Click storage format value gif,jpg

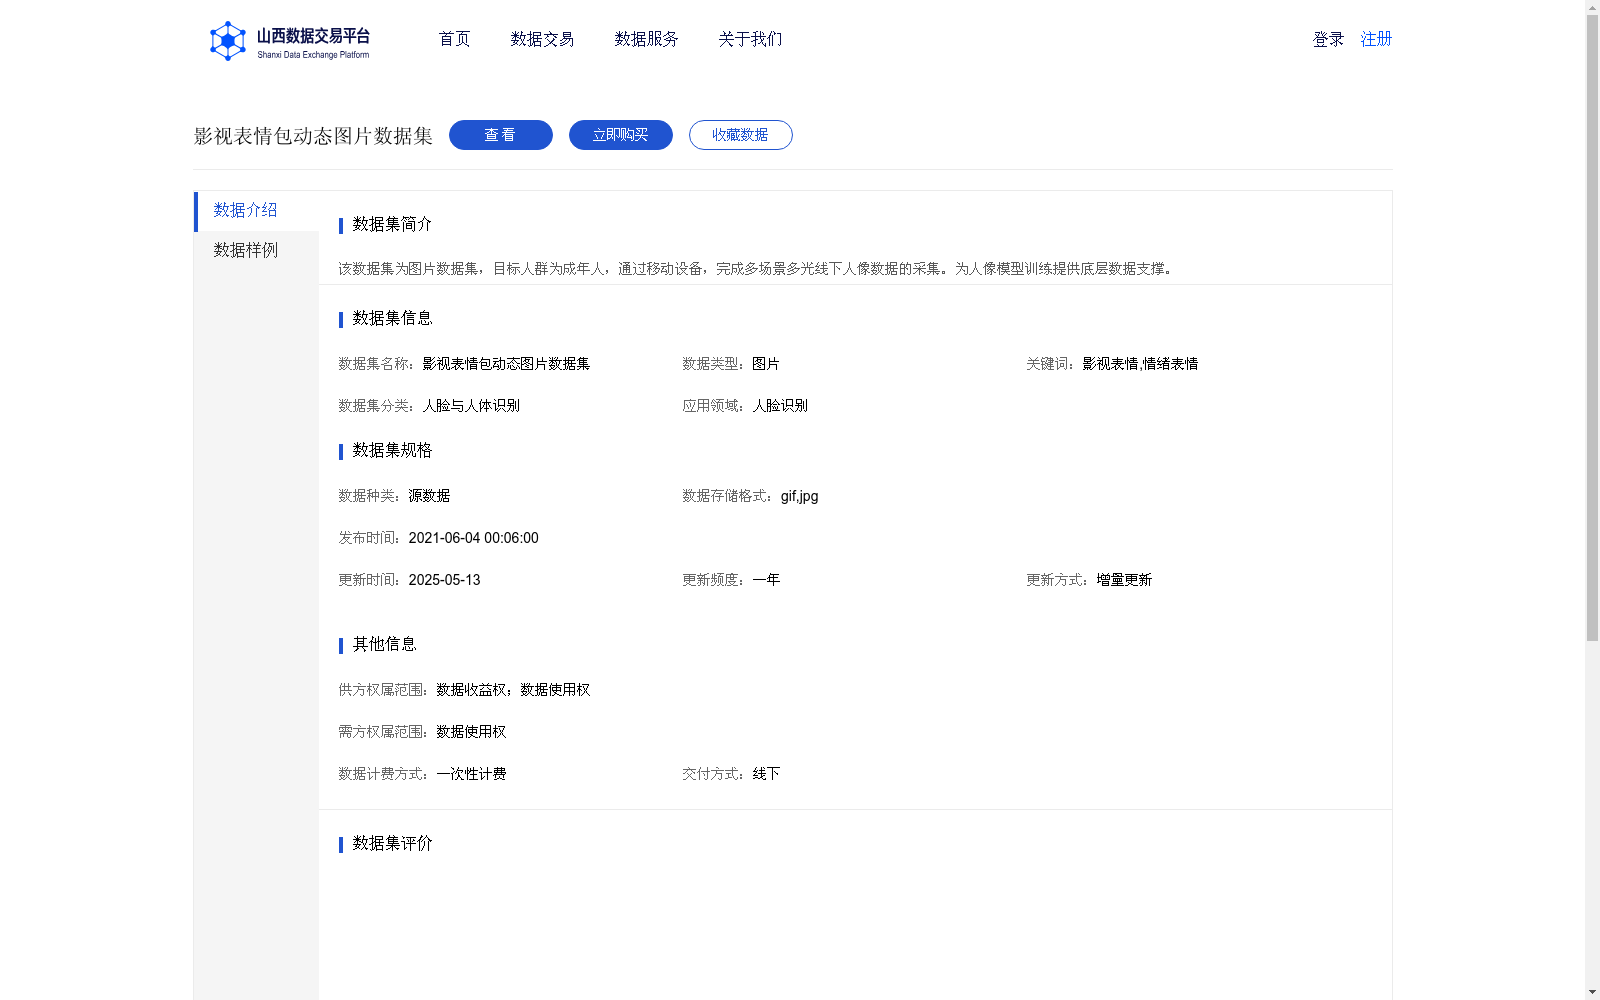799,496
